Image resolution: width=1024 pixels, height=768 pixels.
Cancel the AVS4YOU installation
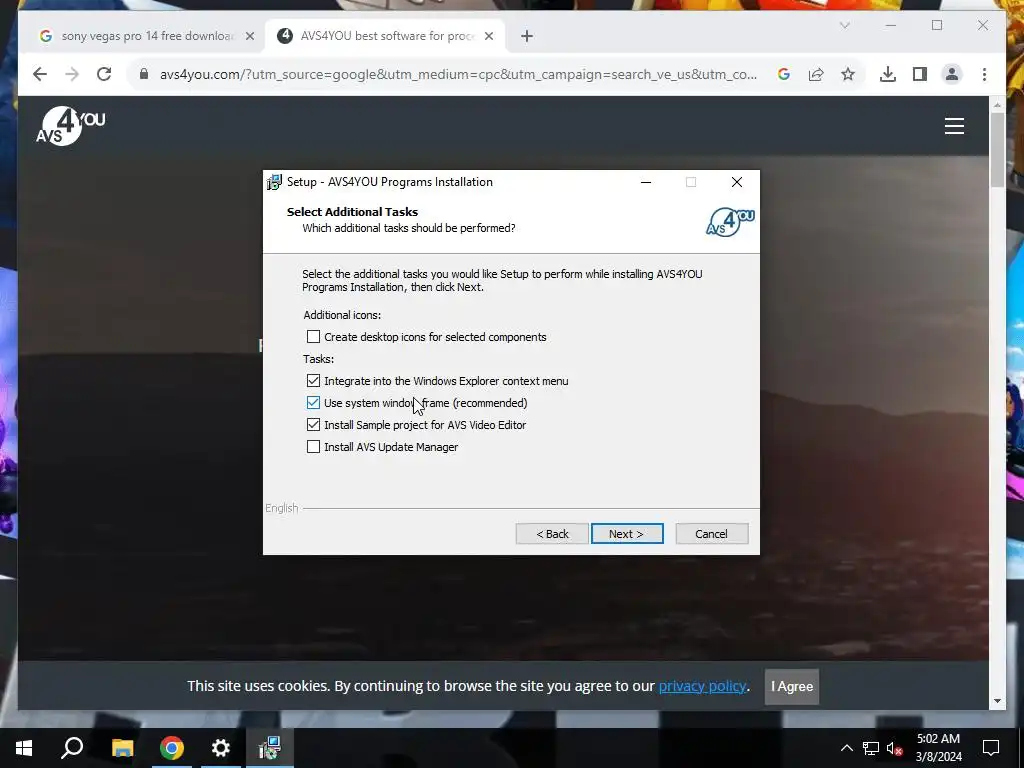point(711,534)
